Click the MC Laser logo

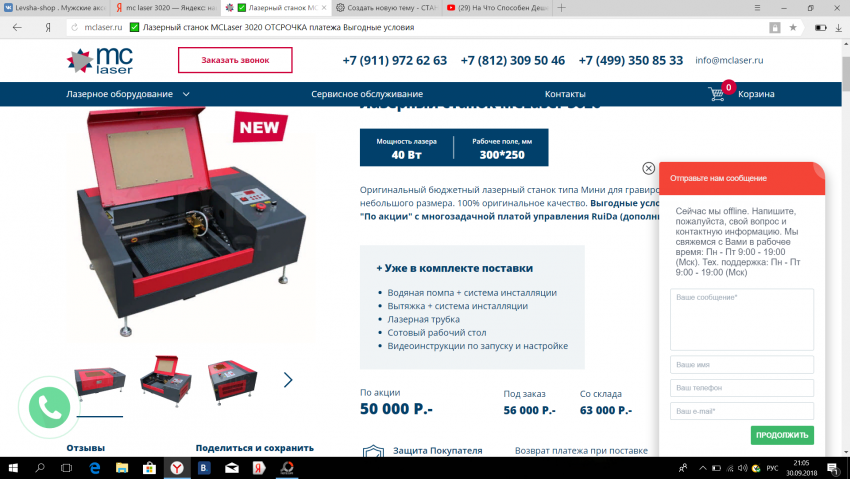pyautogui.click(x=100, y=60)
